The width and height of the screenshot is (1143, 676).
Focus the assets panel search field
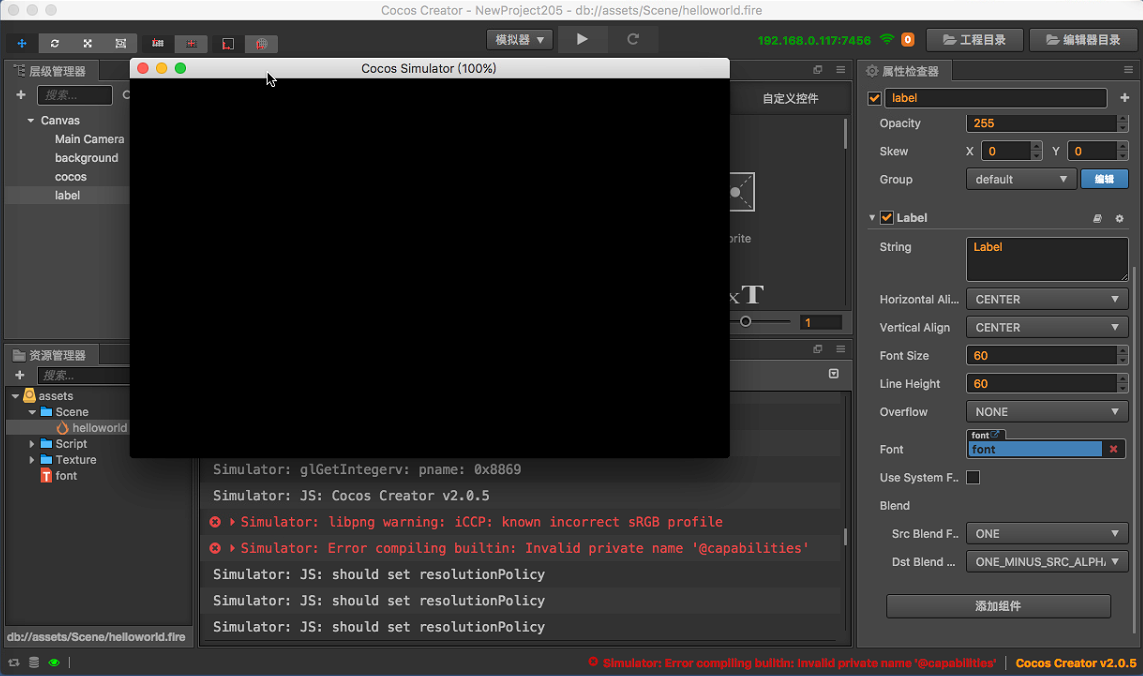(x=83, y=375)
